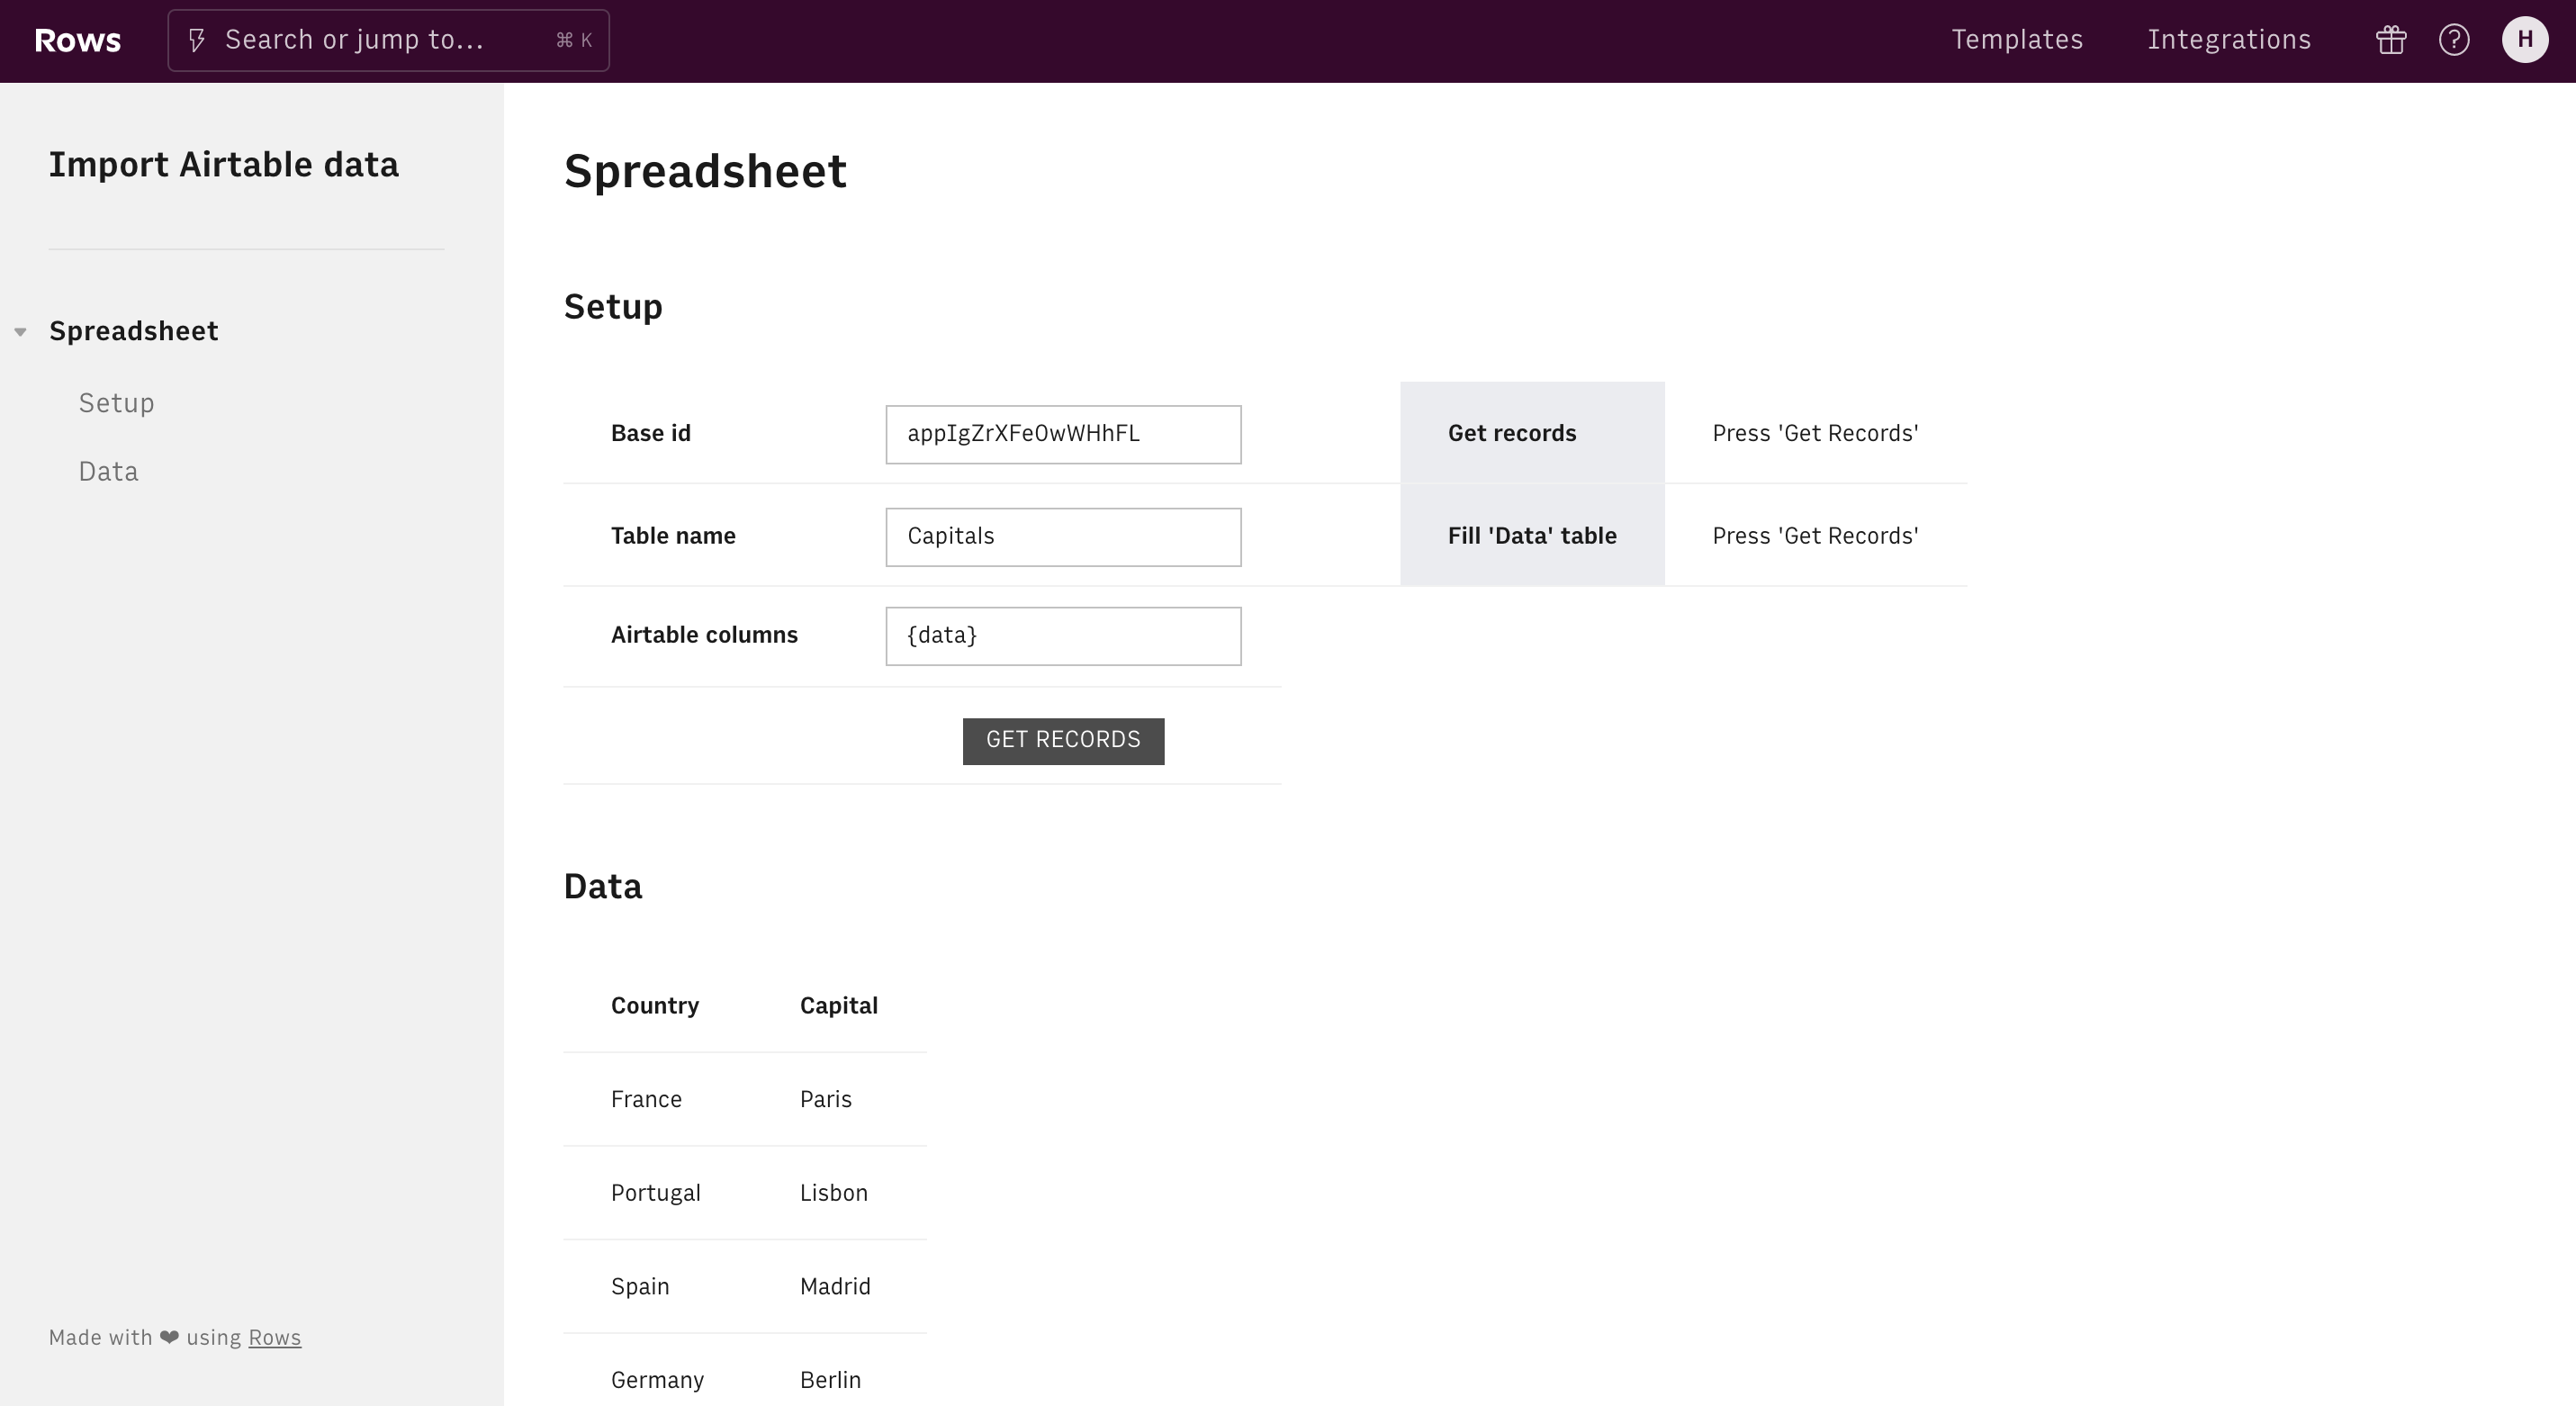
Task: Edit the Base id input field
Action: pyautogui.click(x=1063, y=434)
